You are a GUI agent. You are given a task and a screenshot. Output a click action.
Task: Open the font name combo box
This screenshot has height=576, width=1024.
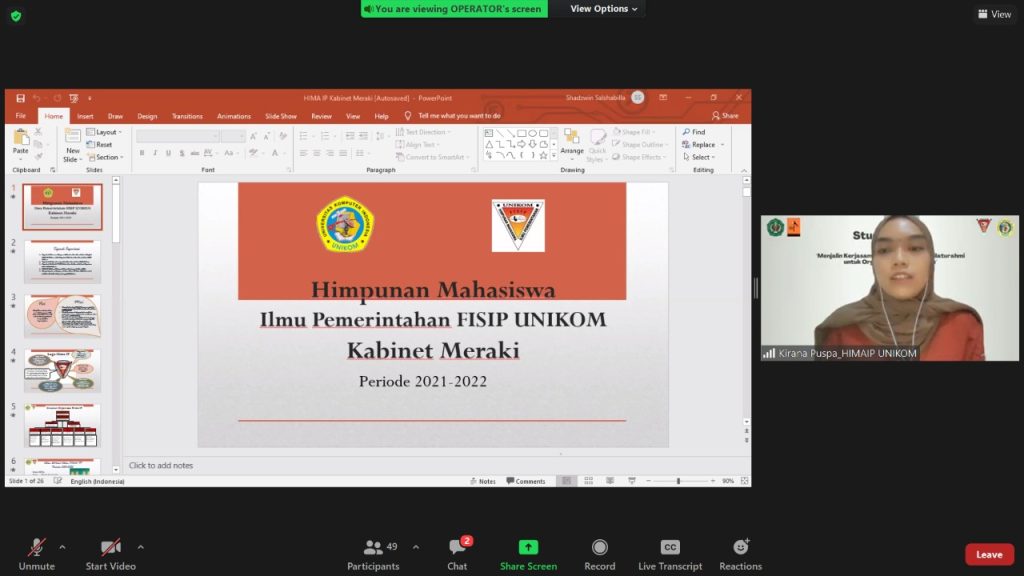(x=178, y=136)
